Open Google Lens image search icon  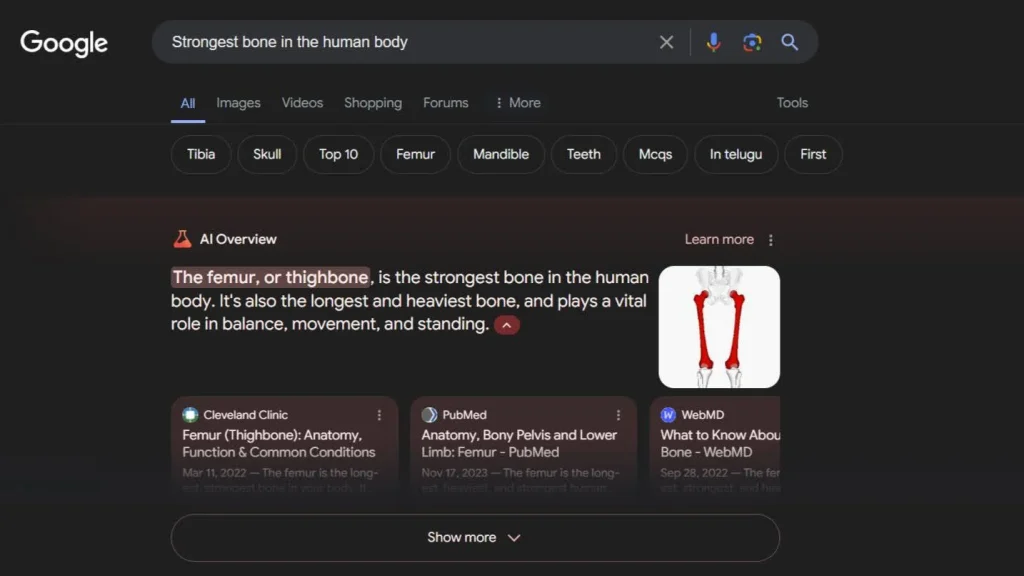tap(752, 42)
